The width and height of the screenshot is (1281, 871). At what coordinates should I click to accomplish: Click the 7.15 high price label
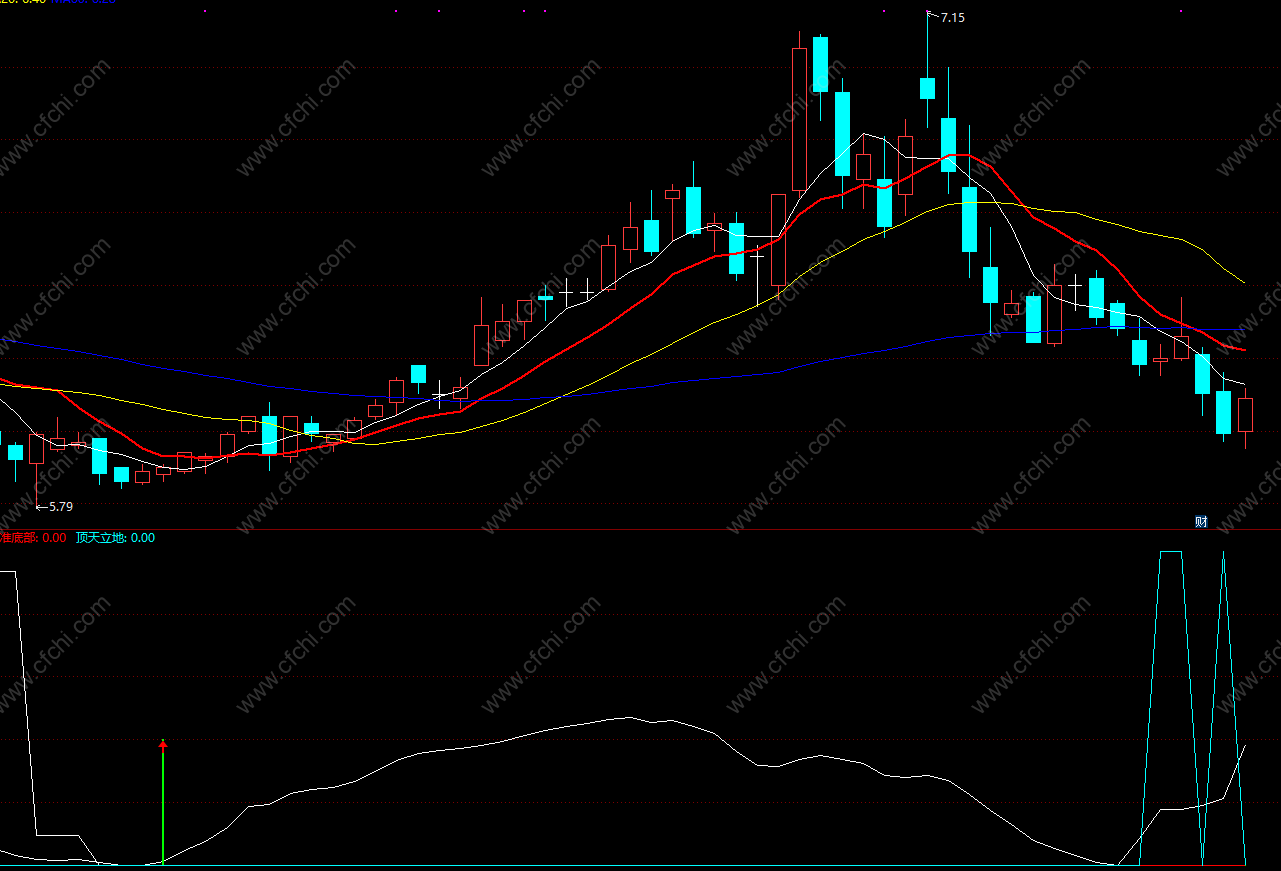click(x=952, y=17)
